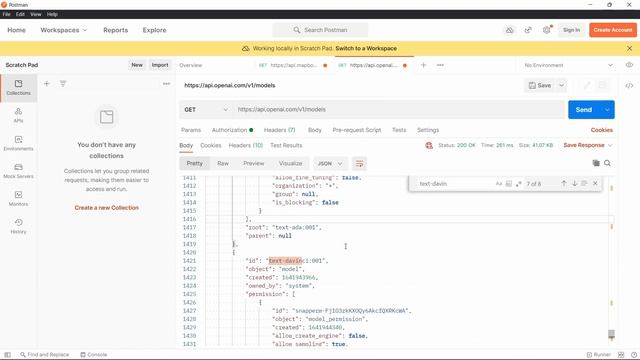Switch to the Headers (7) request tab
The image size is (640, 360).
pos(280,130)
